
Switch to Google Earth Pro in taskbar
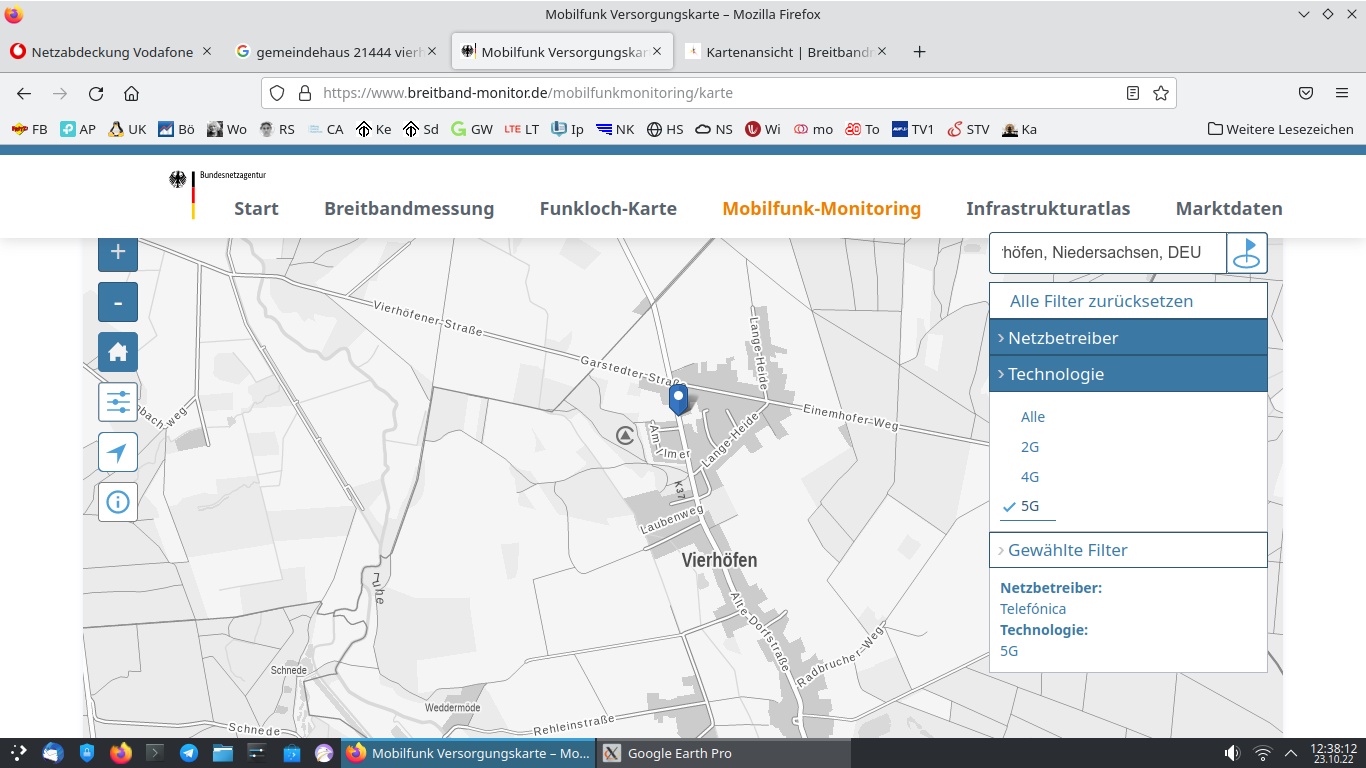tap(723, 753)
